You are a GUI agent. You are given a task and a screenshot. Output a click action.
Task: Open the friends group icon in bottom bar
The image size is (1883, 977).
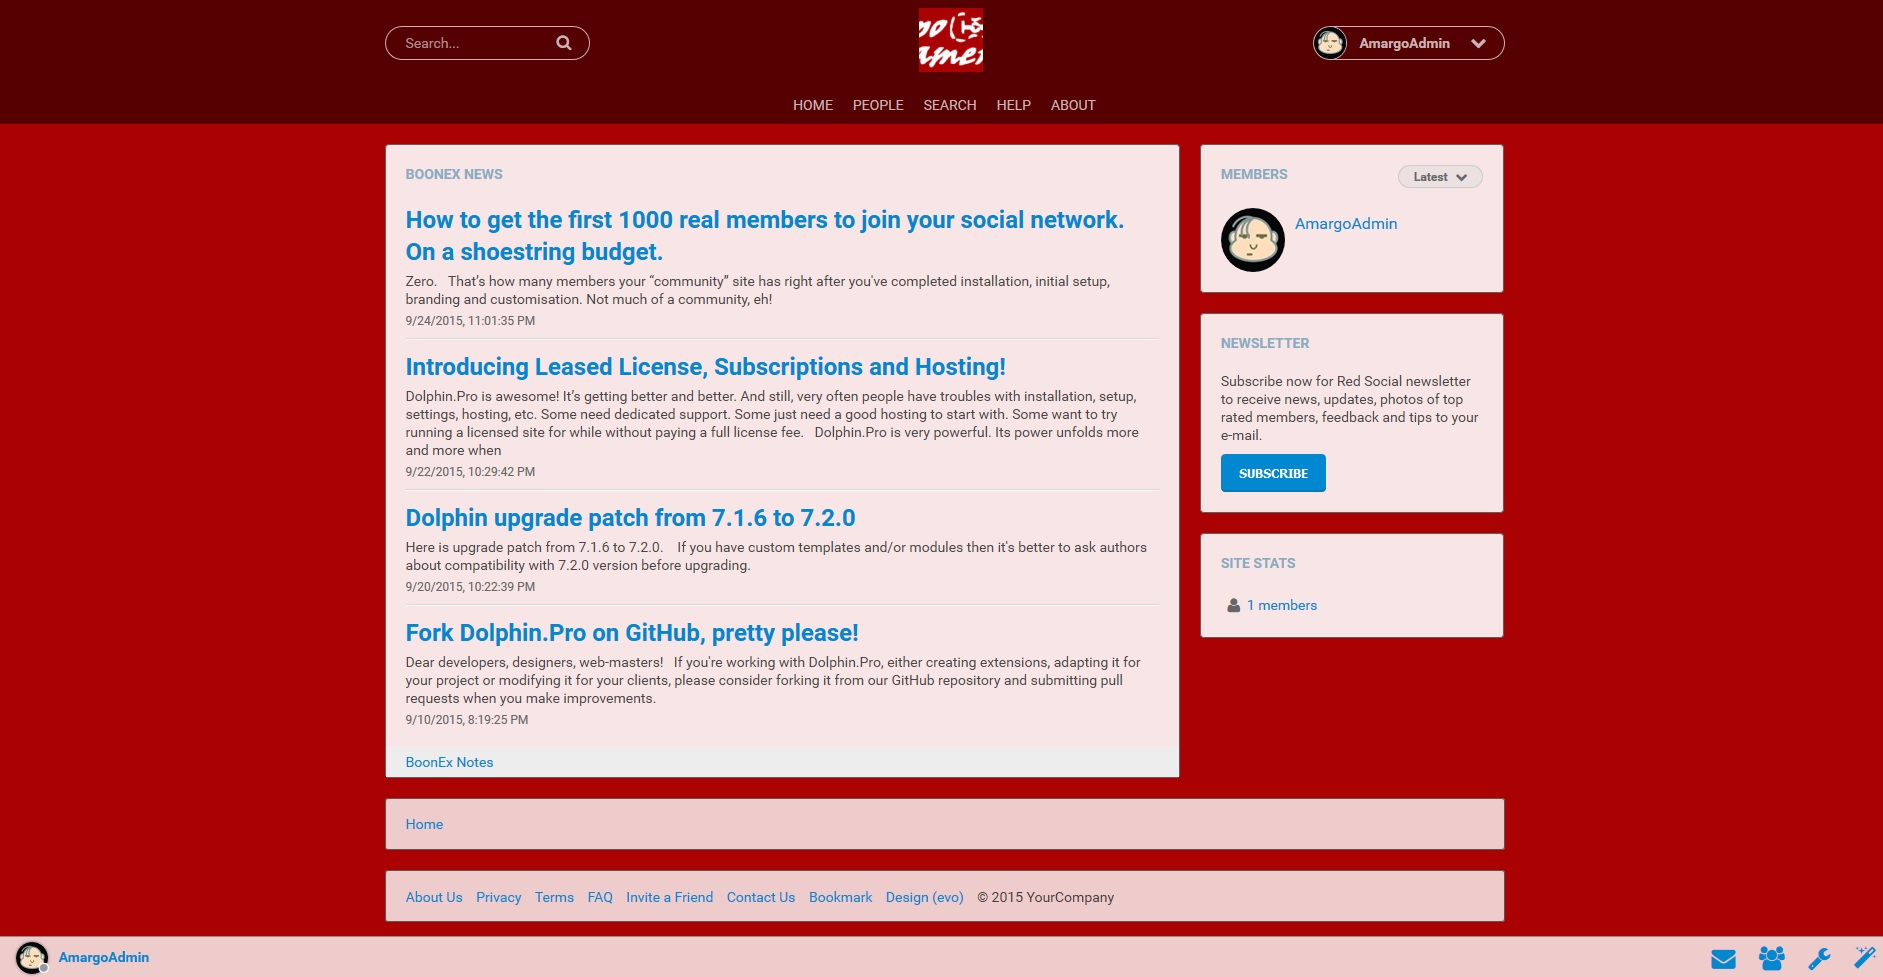tap(1771, 959)
